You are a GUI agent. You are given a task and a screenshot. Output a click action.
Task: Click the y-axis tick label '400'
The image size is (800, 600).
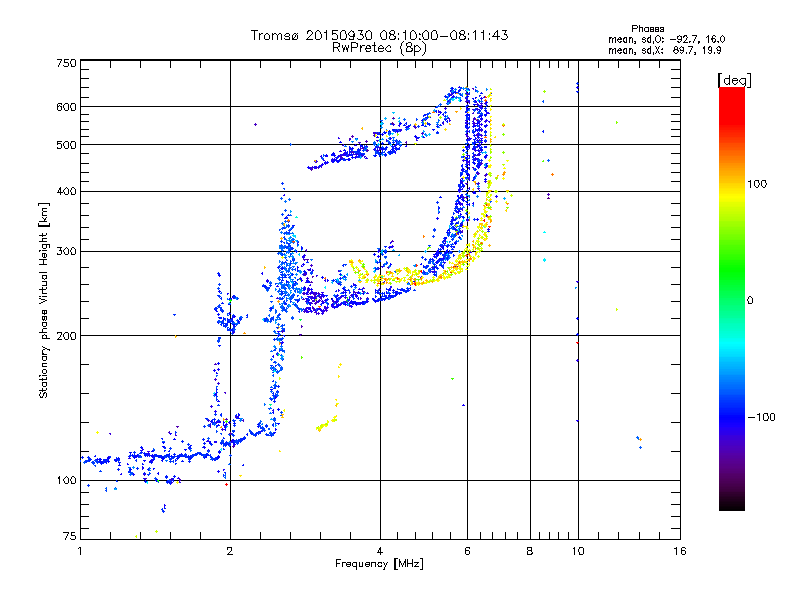[66, 192]
